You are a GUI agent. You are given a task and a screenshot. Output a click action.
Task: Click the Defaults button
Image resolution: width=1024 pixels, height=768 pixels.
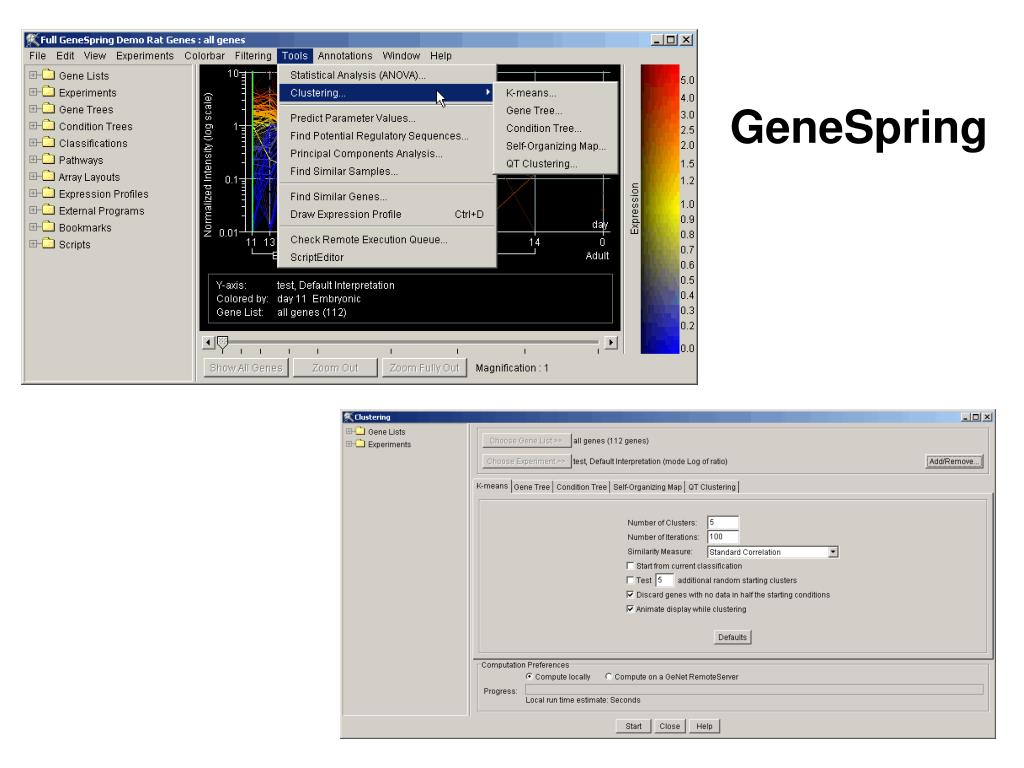[x=732, y=637]
